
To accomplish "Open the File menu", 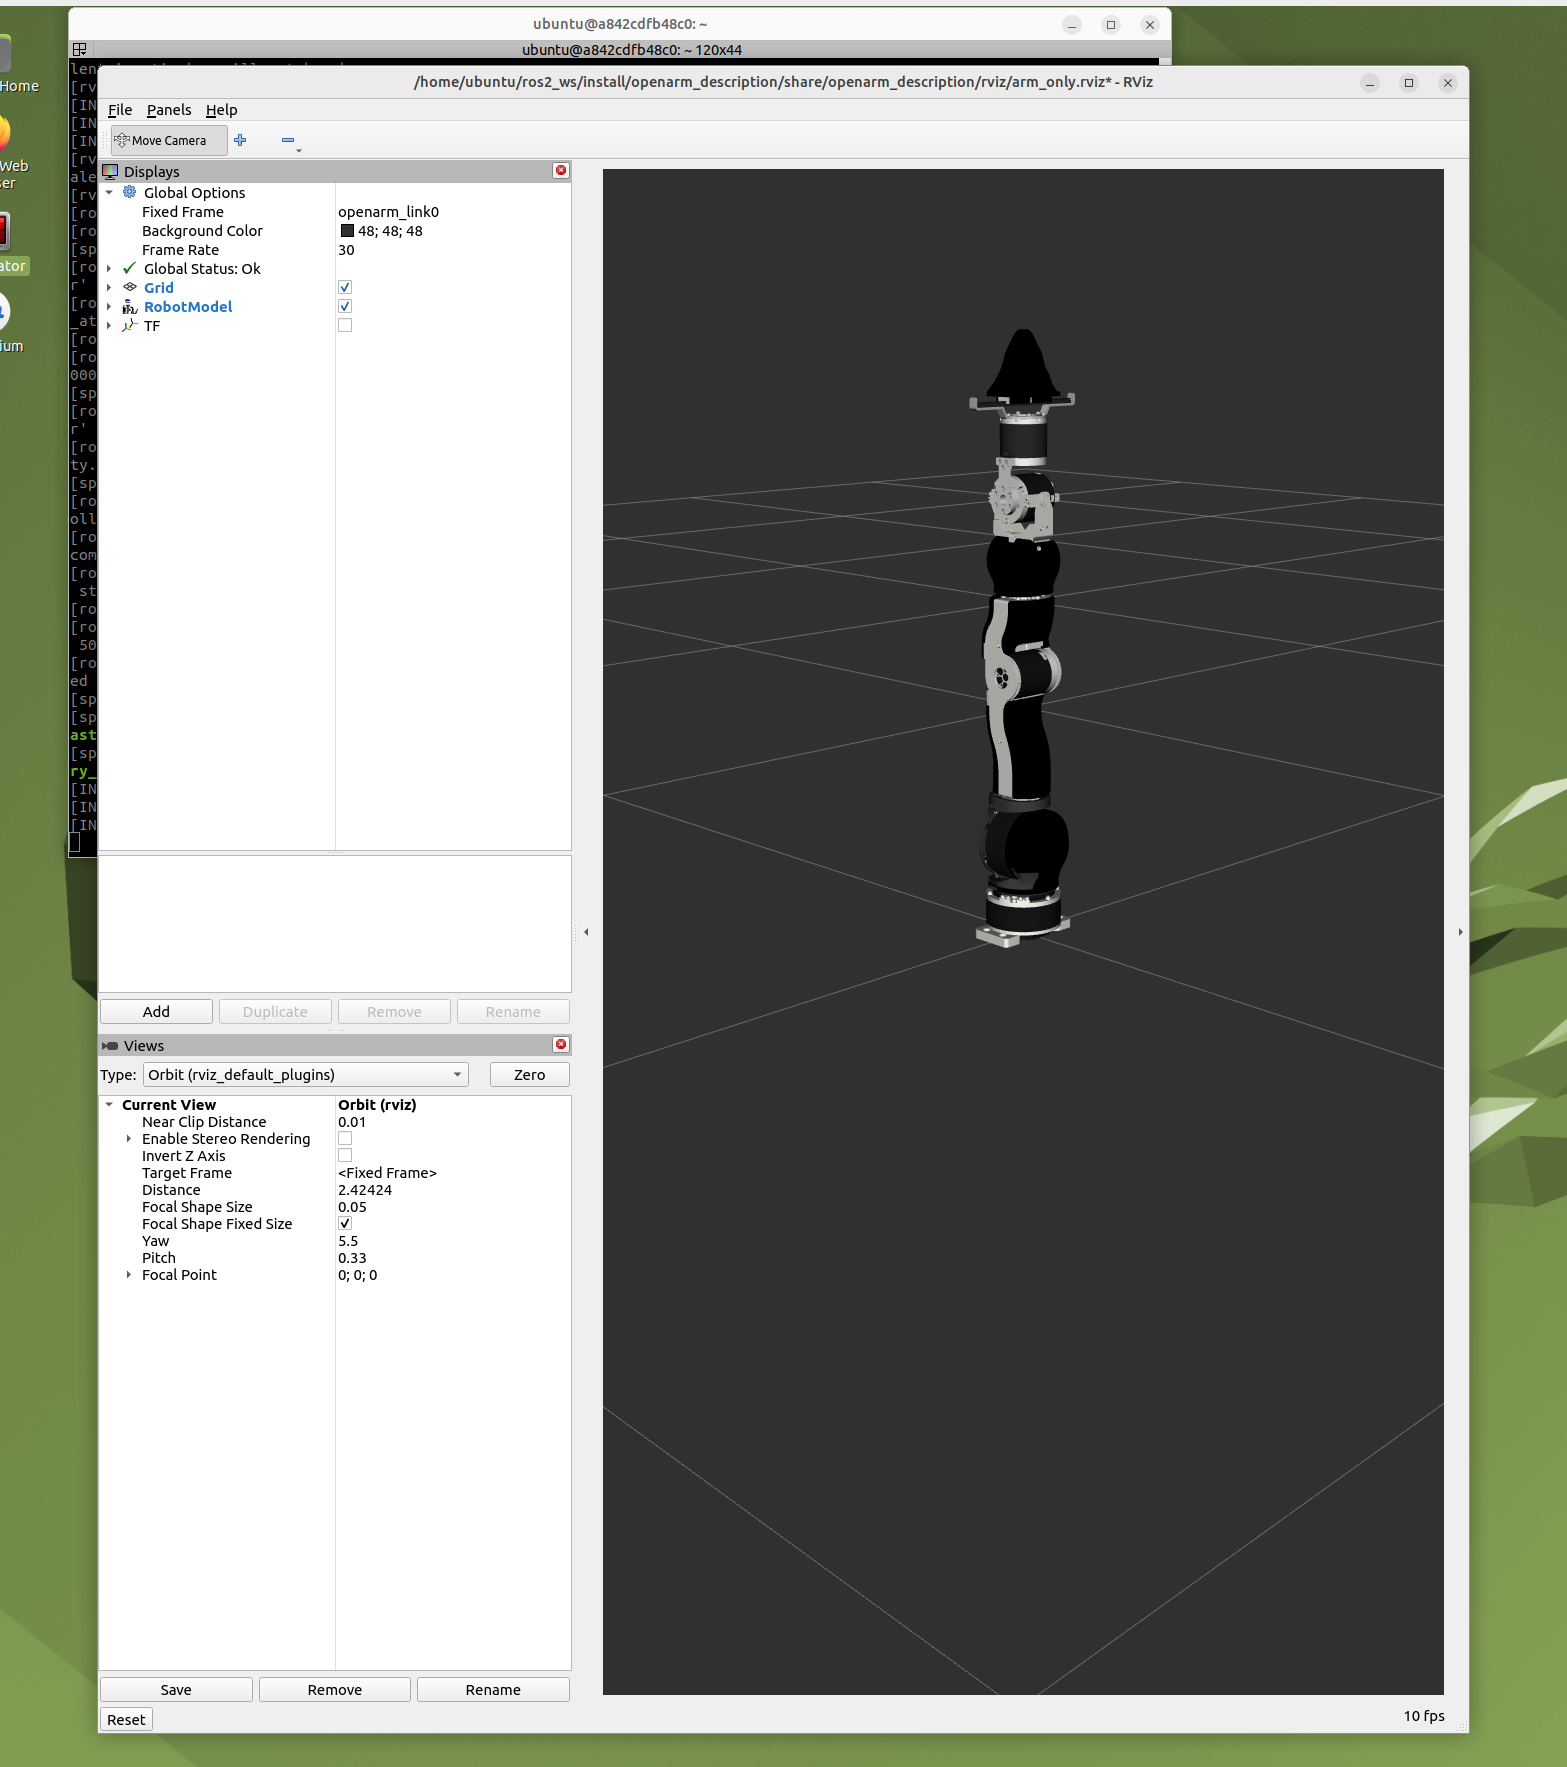I will (120, 110).
